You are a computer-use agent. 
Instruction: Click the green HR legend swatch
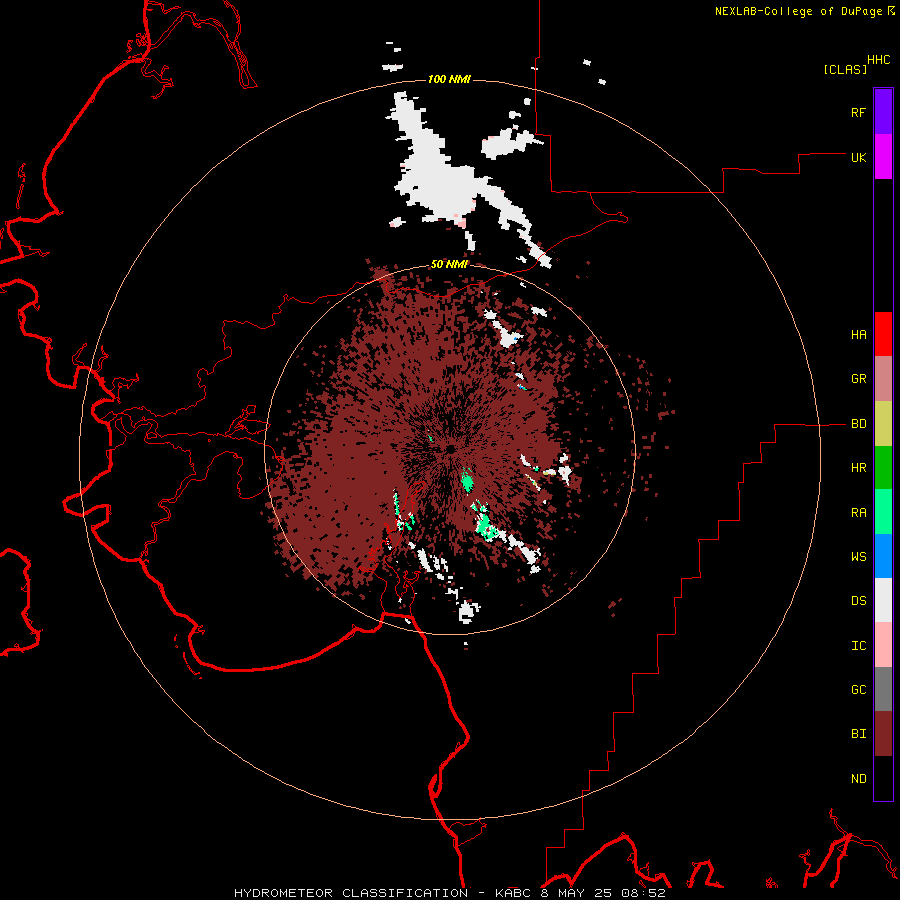click(883, 468)
